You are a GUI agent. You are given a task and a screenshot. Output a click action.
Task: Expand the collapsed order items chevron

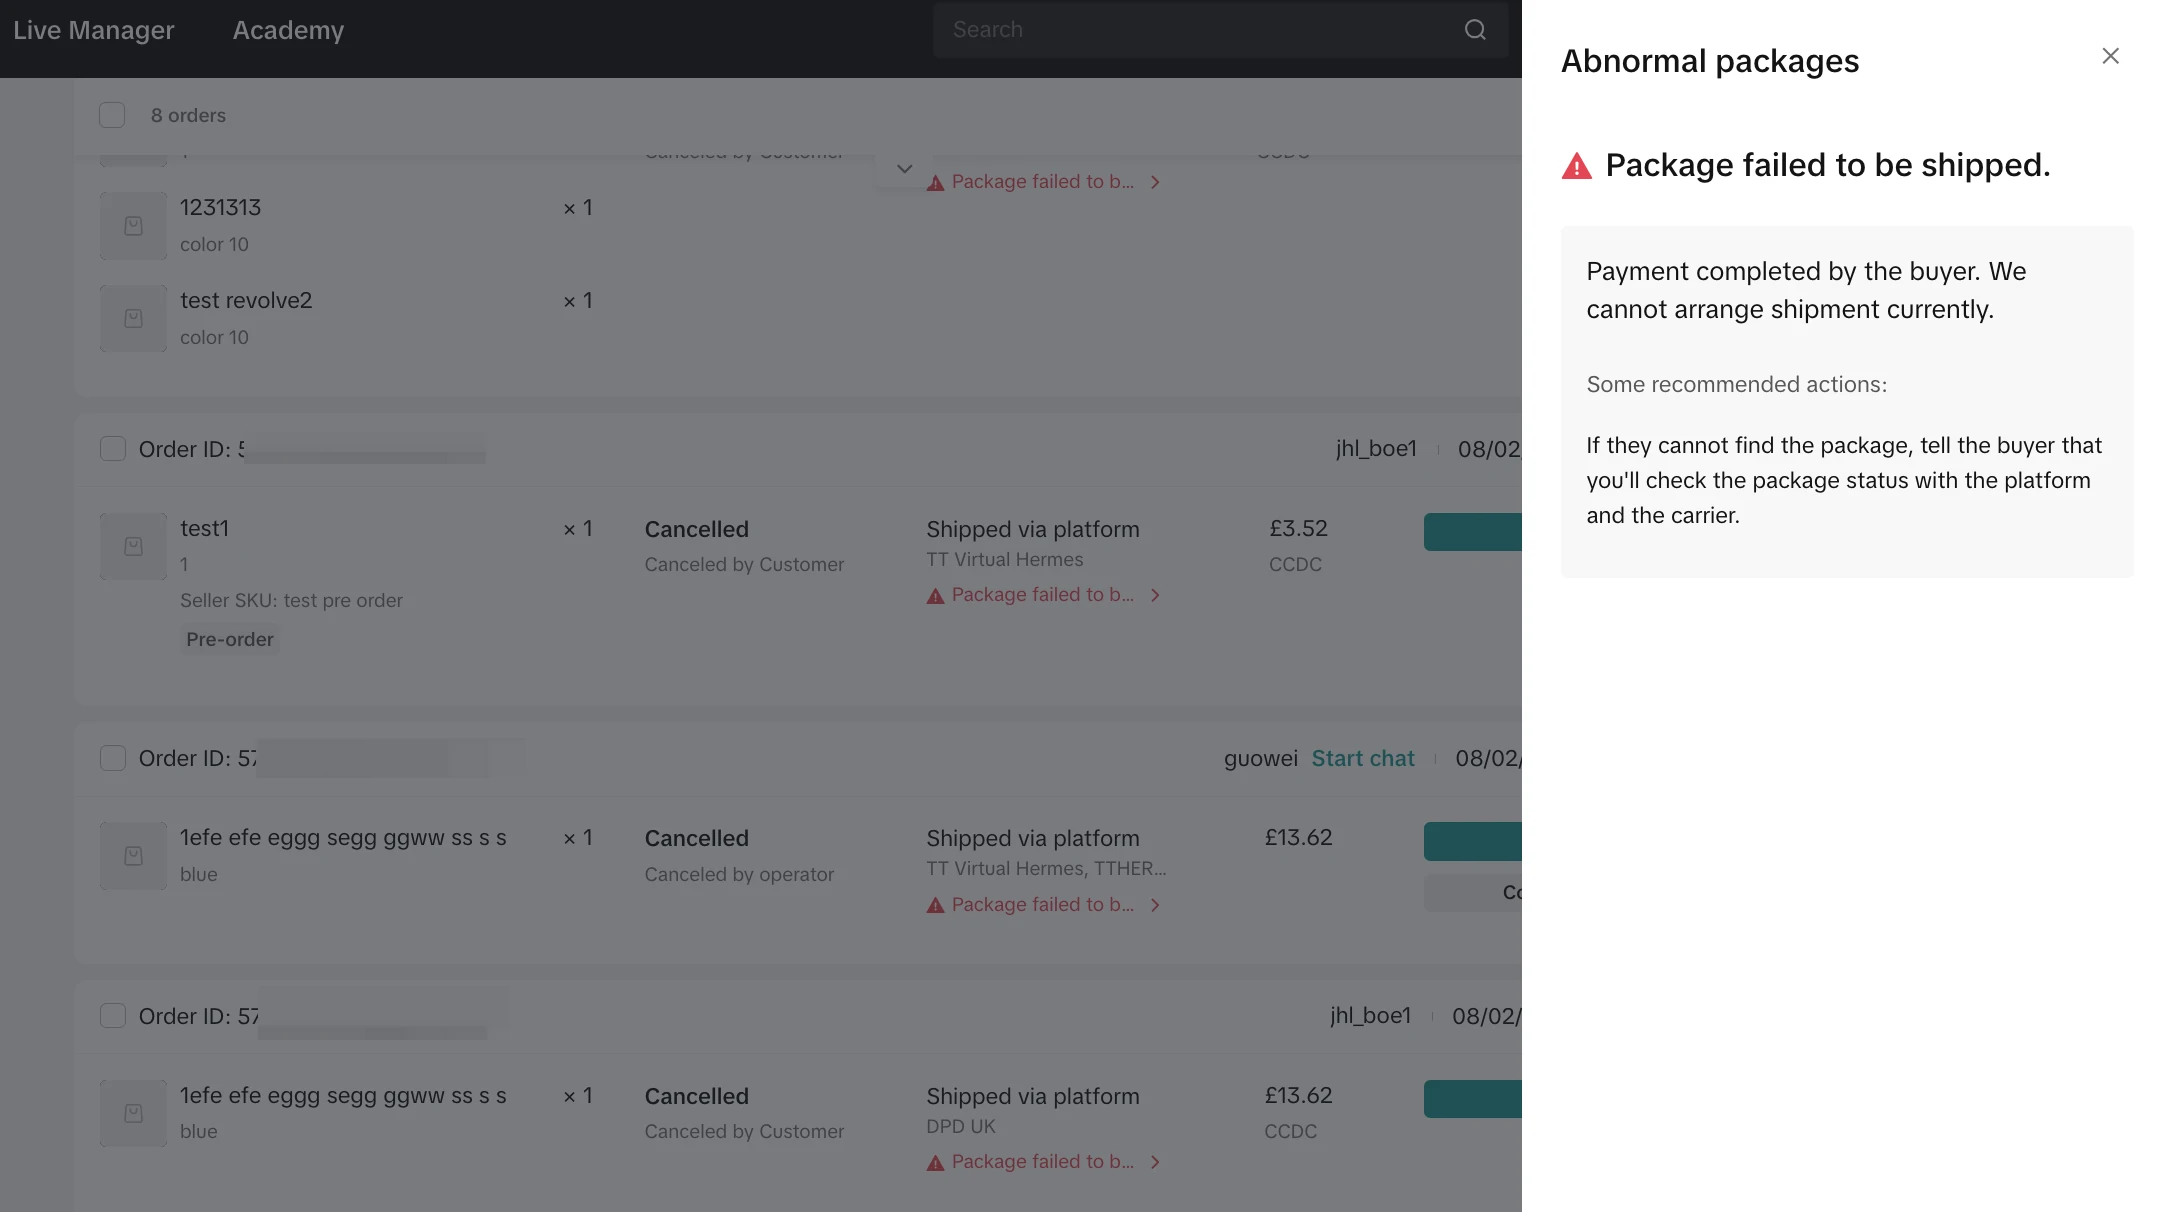[x=904, y=169]
